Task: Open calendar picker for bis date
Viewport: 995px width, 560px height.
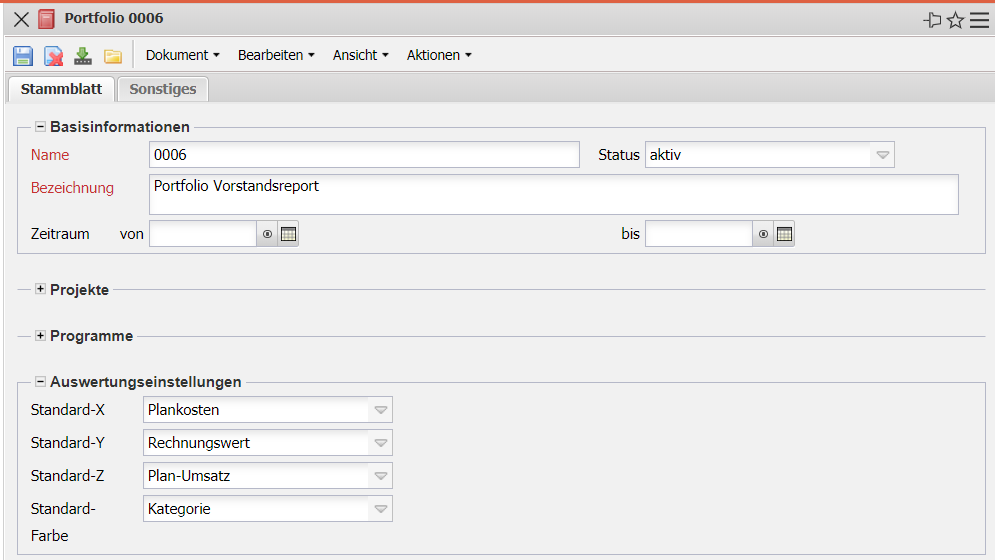Action: [x=784, y=234]
